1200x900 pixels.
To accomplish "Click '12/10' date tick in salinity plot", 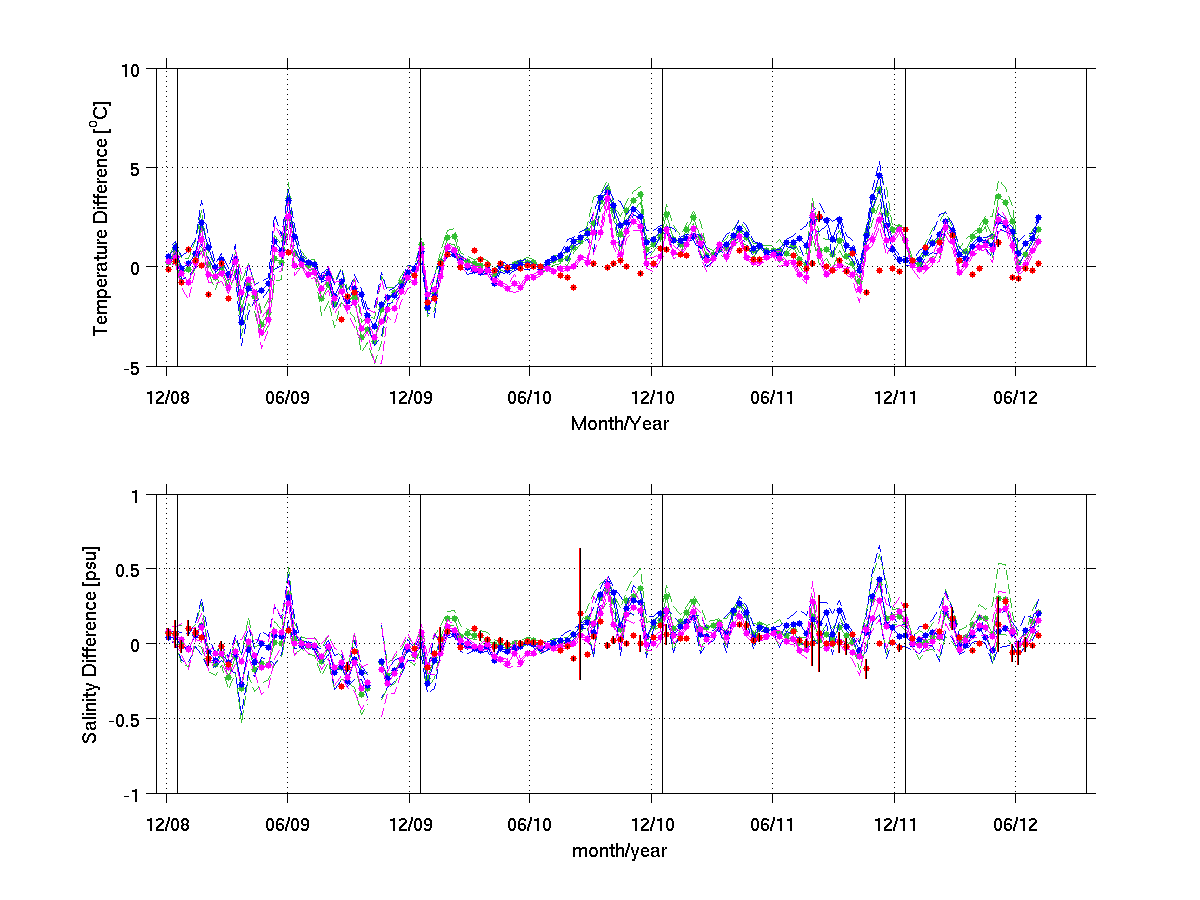I will [652, 825].
